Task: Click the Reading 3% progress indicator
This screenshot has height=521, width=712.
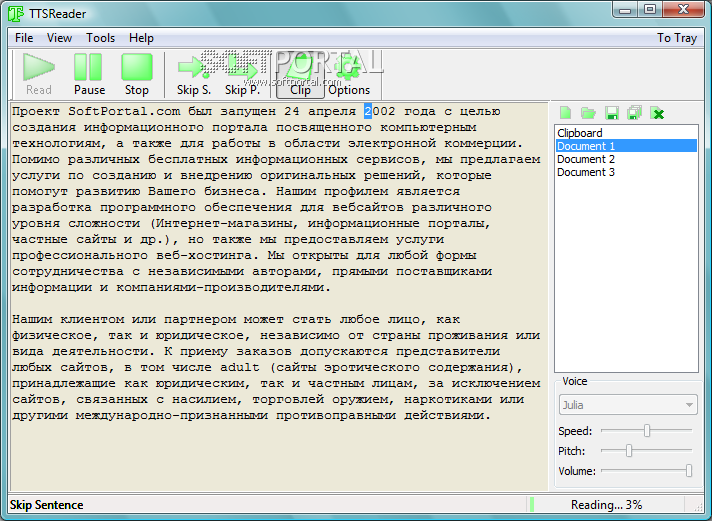Action: (606, 505)
